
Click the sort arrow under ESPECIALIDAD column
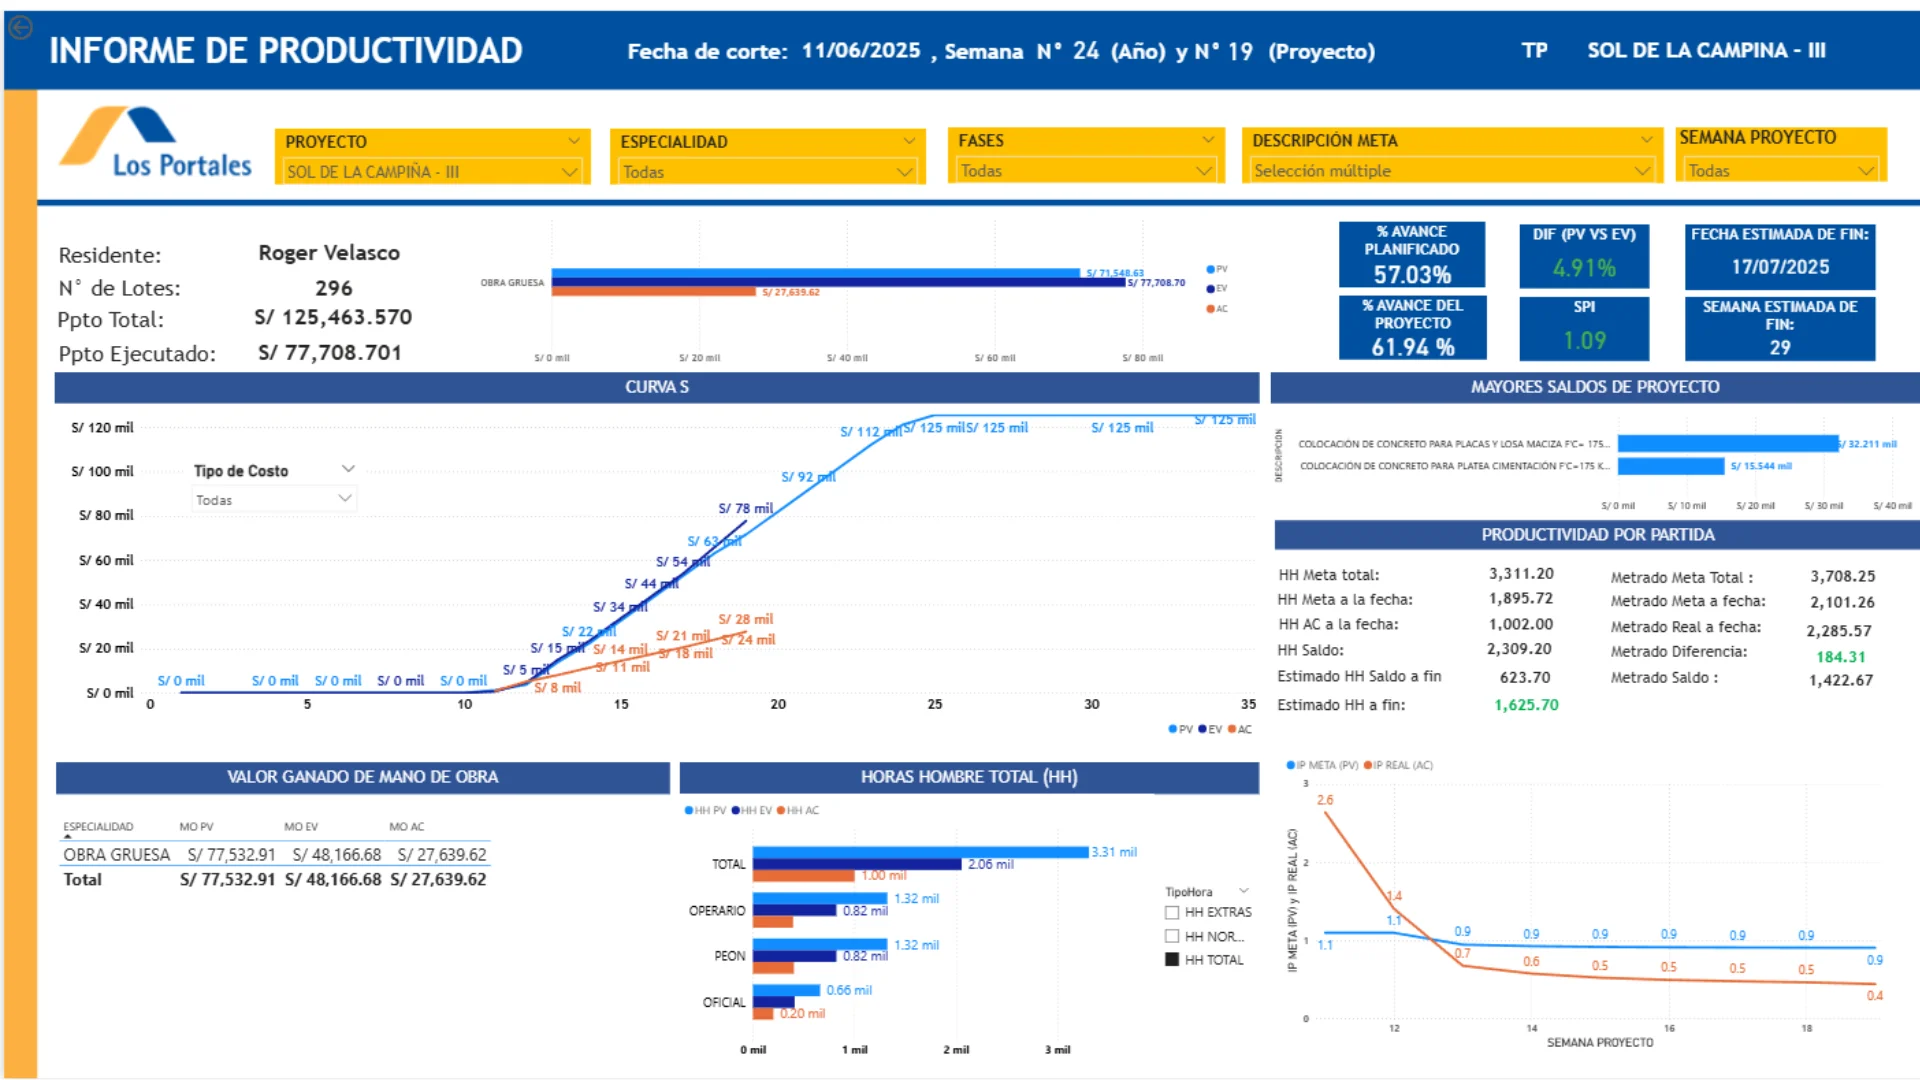(x=68, y=836)
